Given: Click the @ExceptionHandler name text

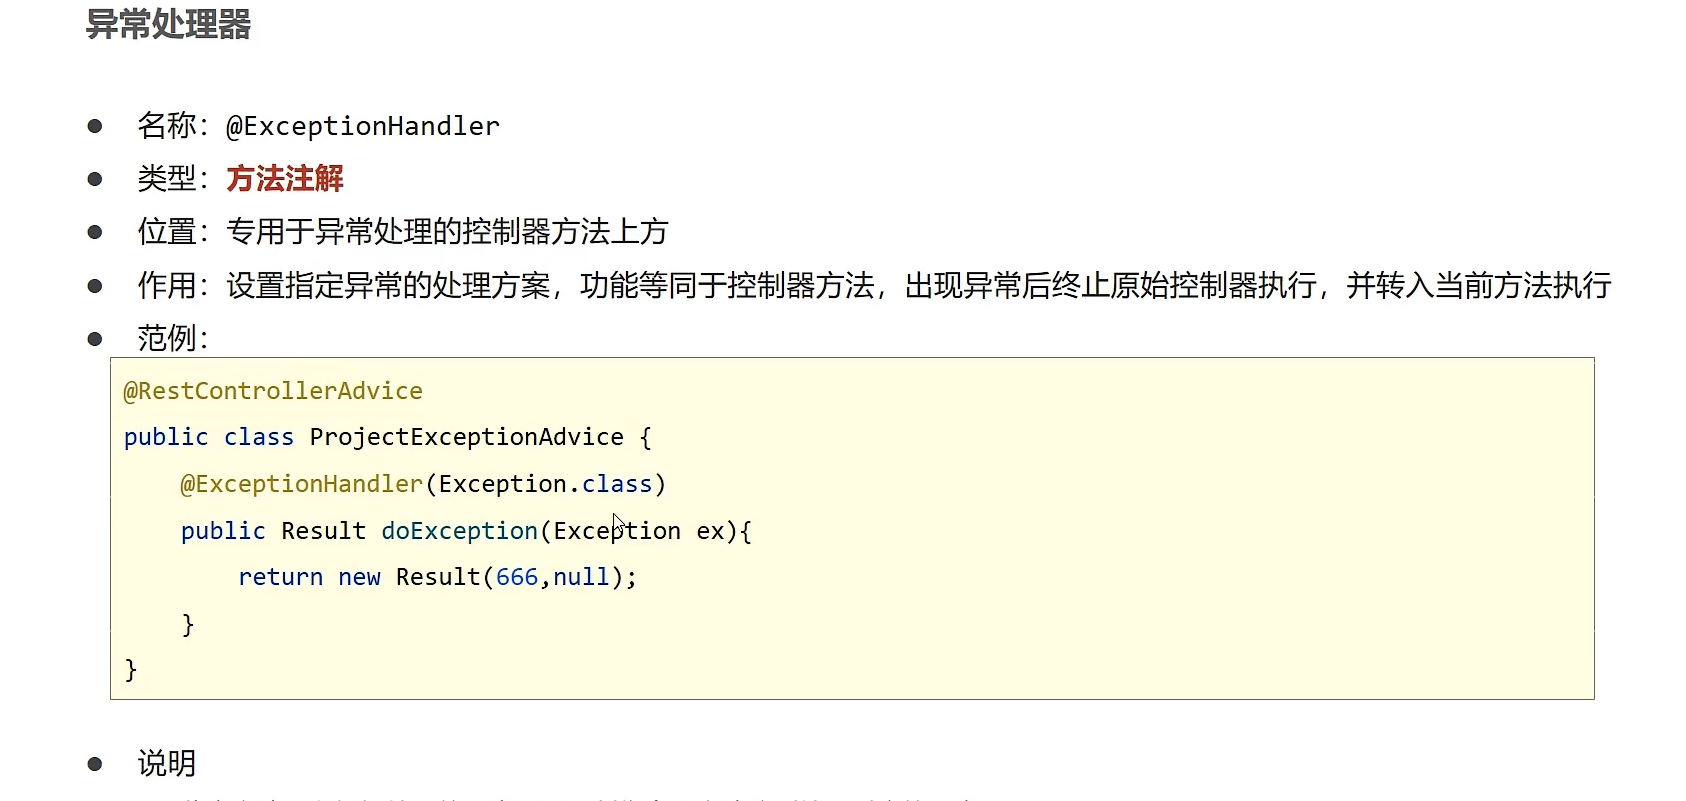Looking at the screenshot, I should pos(363,126).
